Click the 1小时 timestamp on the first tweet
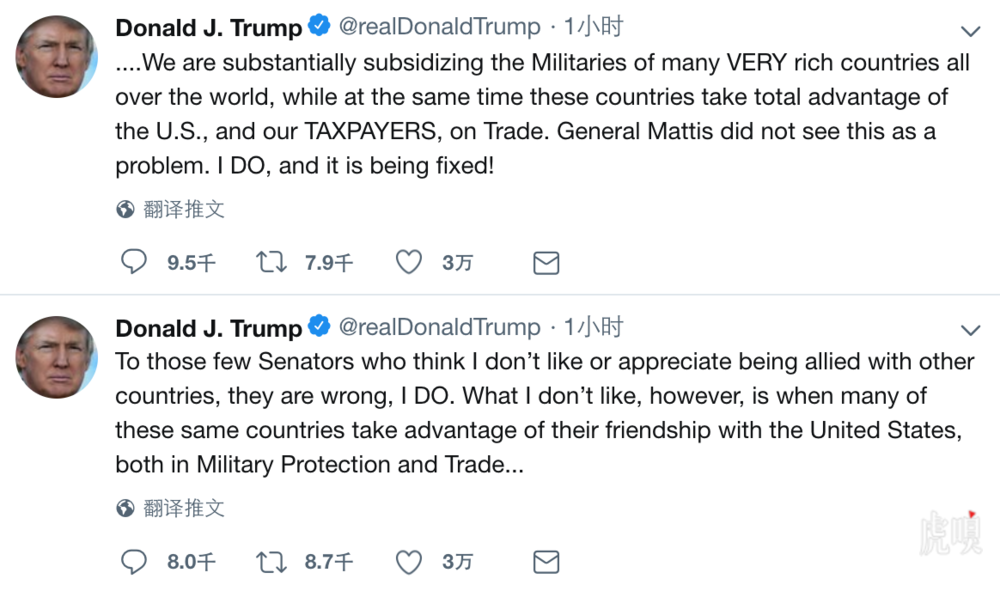Screen dimensions: 1000x591 (x=593, y=28)
